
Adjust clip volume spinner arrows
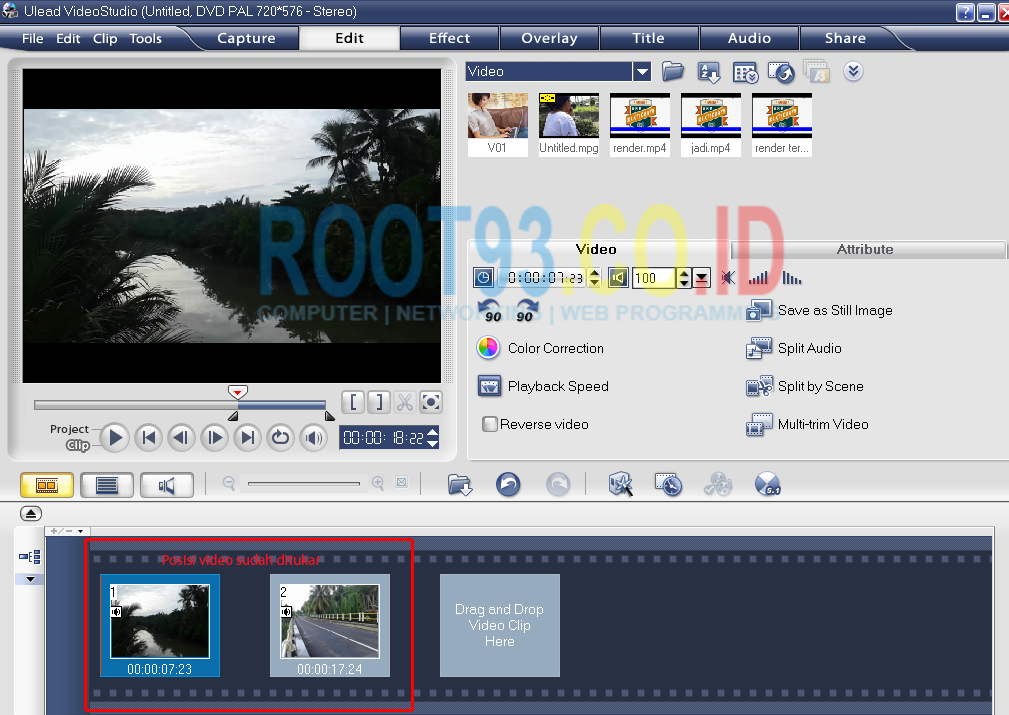click(x=684, y=278)
